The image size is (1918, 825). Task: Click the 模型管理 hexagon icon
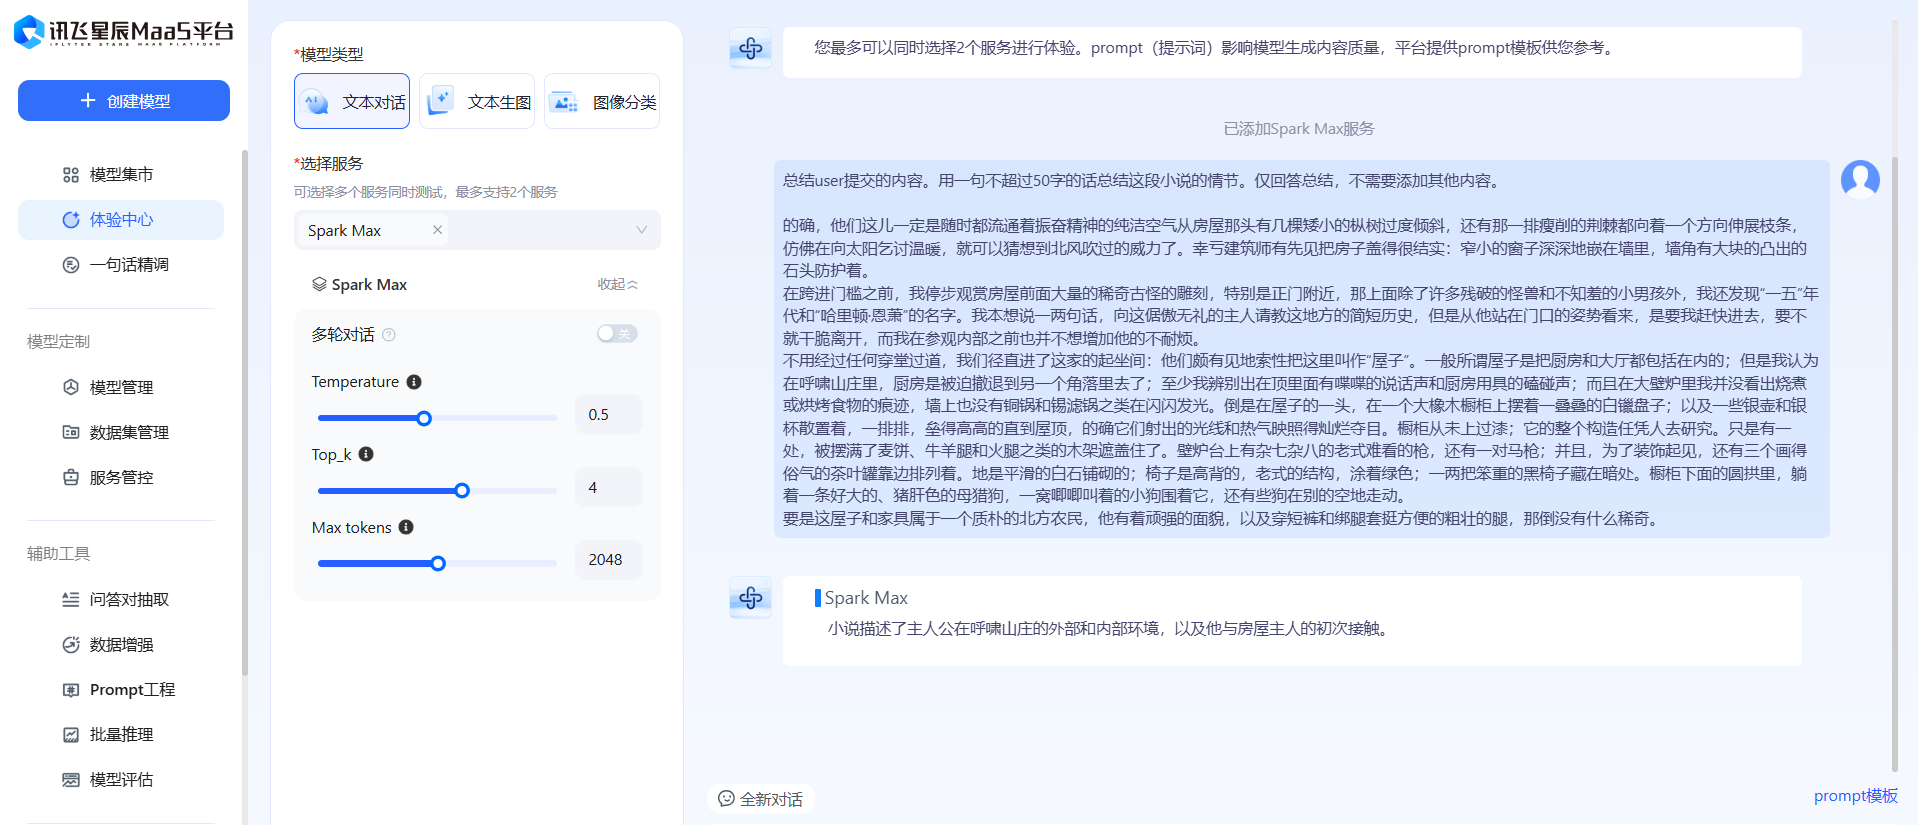pos(71,387)
